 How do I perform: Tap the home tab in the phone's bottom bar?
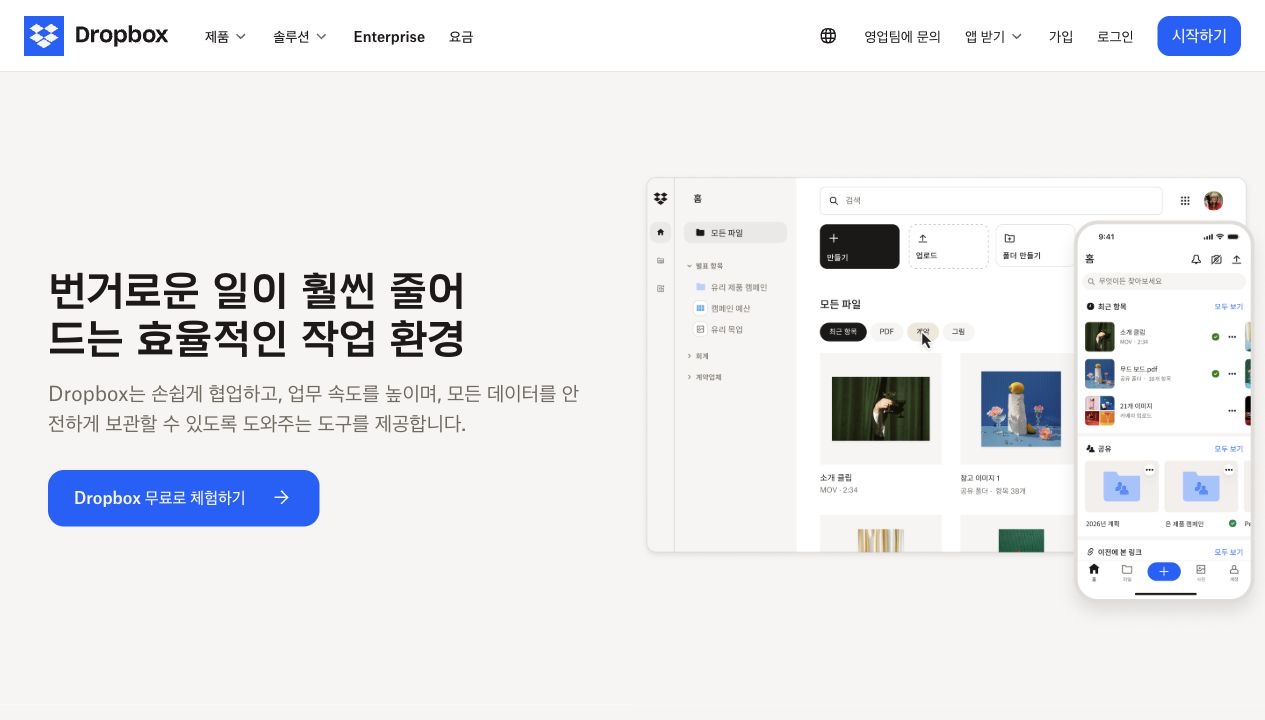pos(1094,572)
